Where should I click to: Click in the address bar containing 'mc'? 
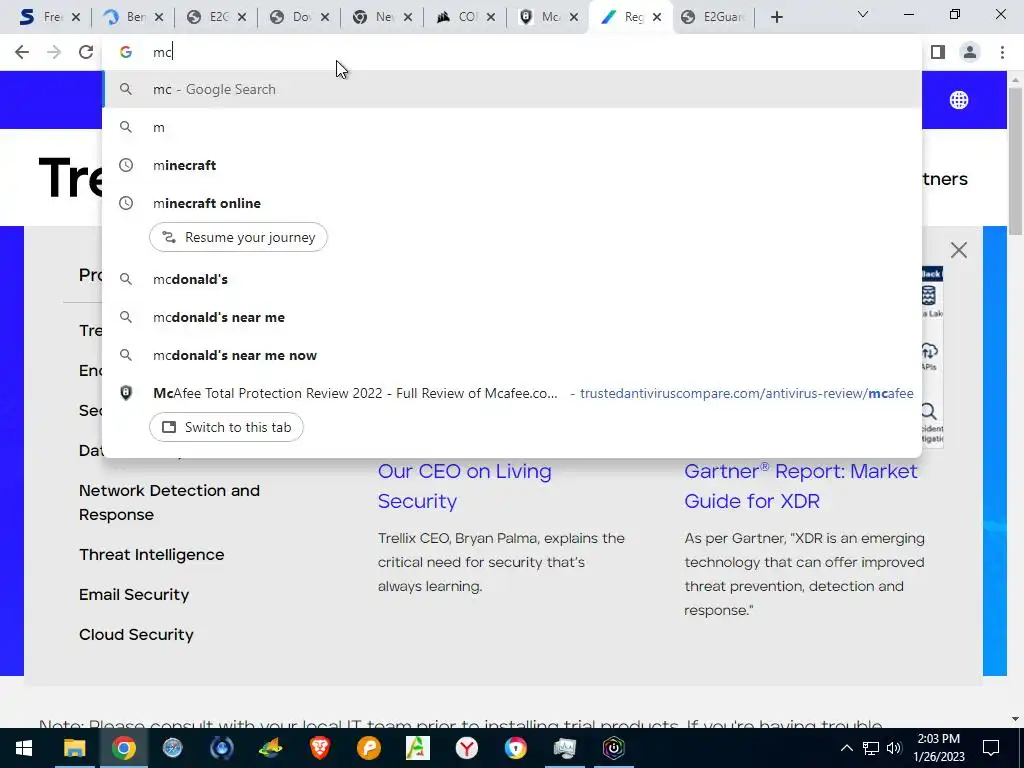[x=512, y=52]
